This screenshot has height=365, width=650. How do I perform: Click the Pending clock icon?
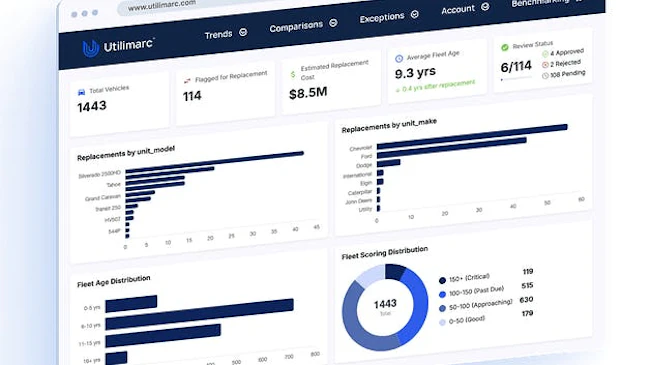(x=545, y=75)
